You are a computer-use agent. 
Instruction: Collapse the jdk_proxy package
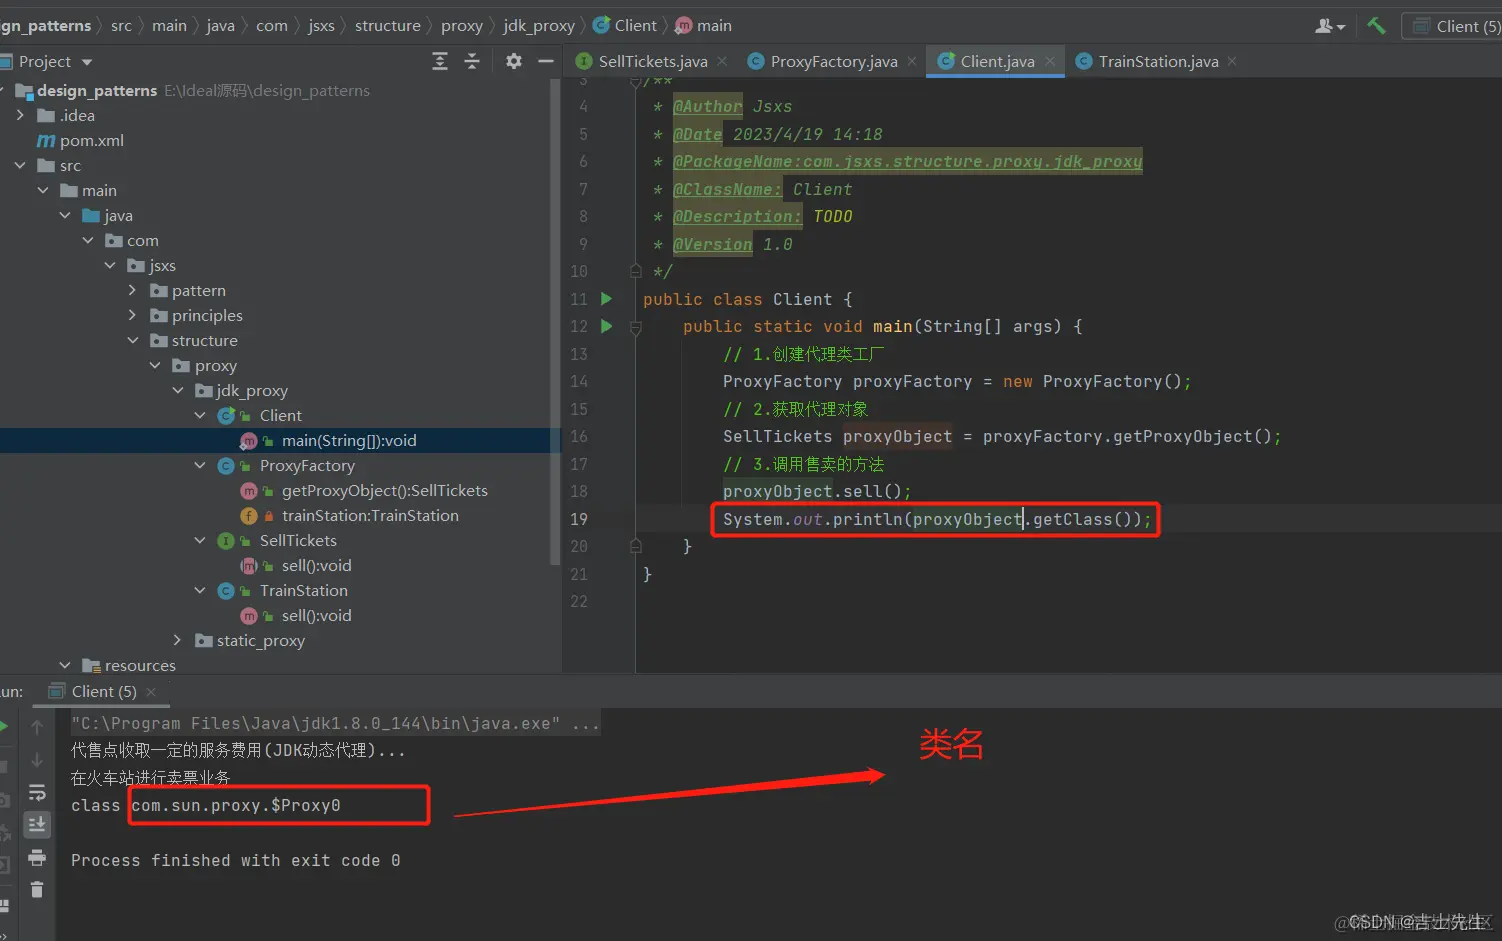click(177, 391)
